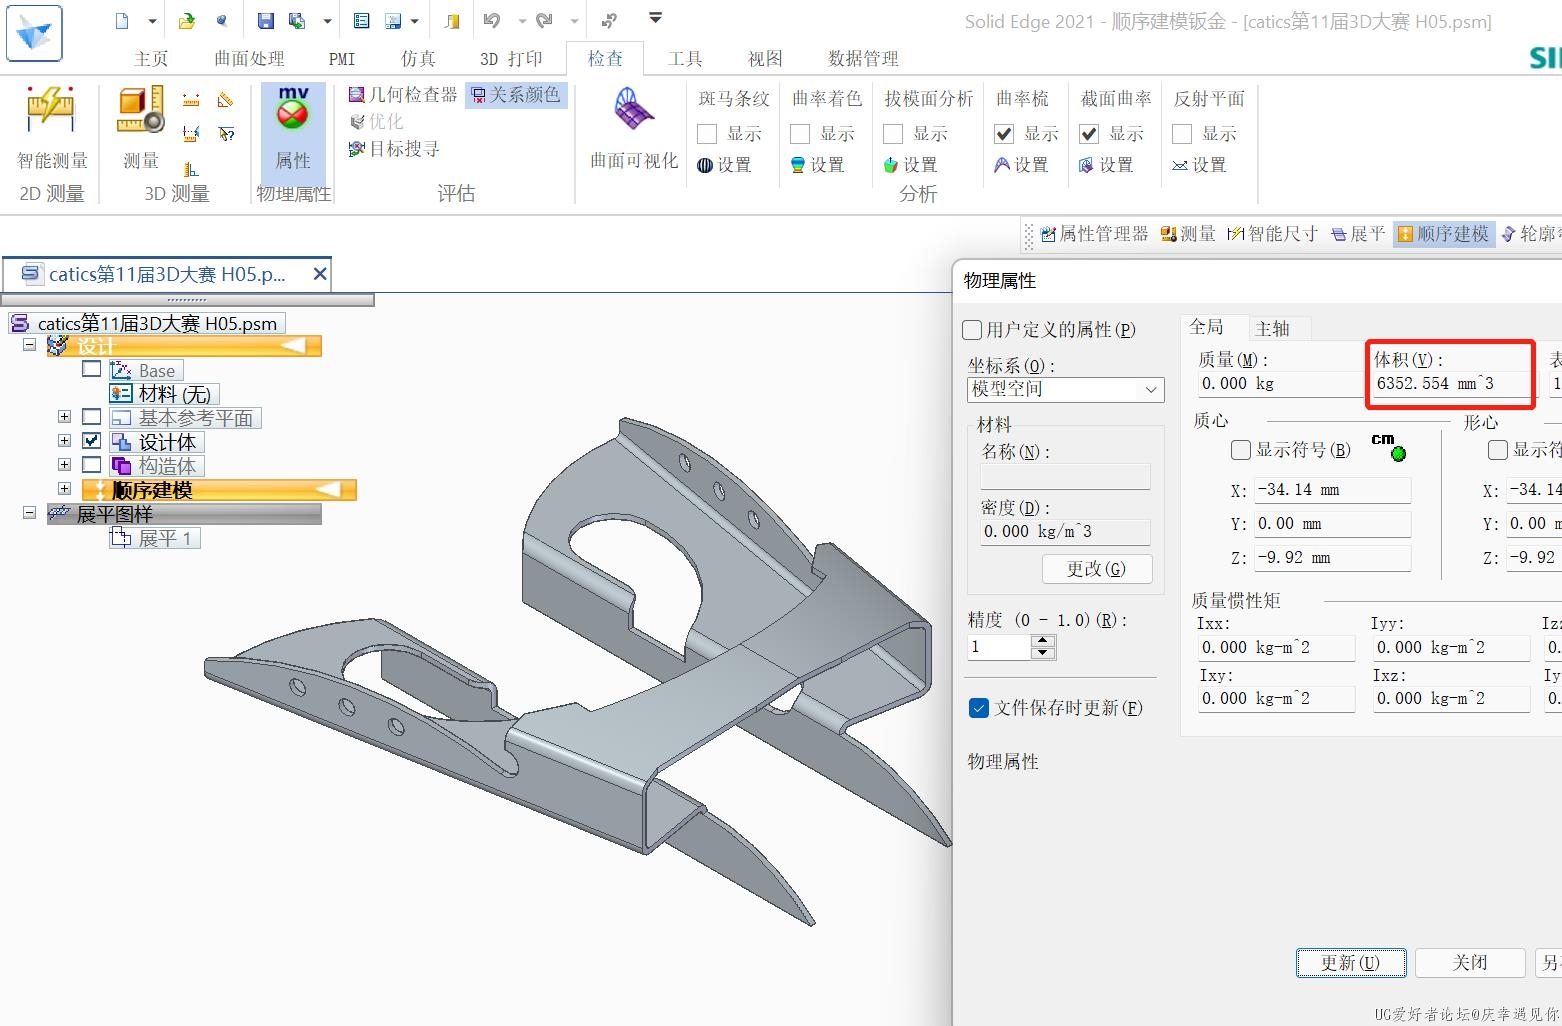Open 曲率梳 settings

coord(1021,165)
